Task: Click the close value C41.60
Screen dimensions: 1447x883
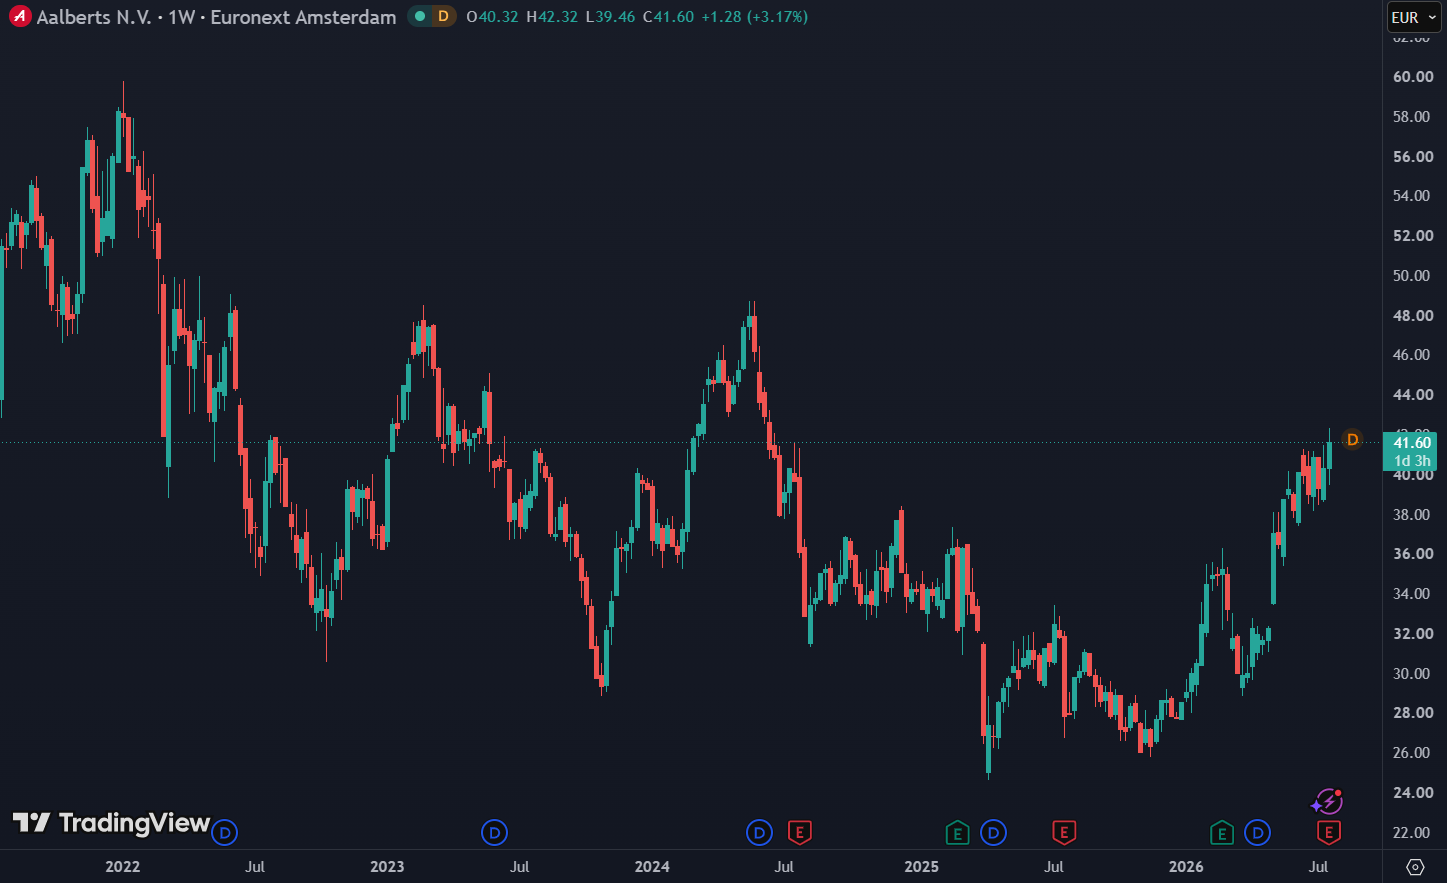Action: pyautogui.click(x=668, y=17)
